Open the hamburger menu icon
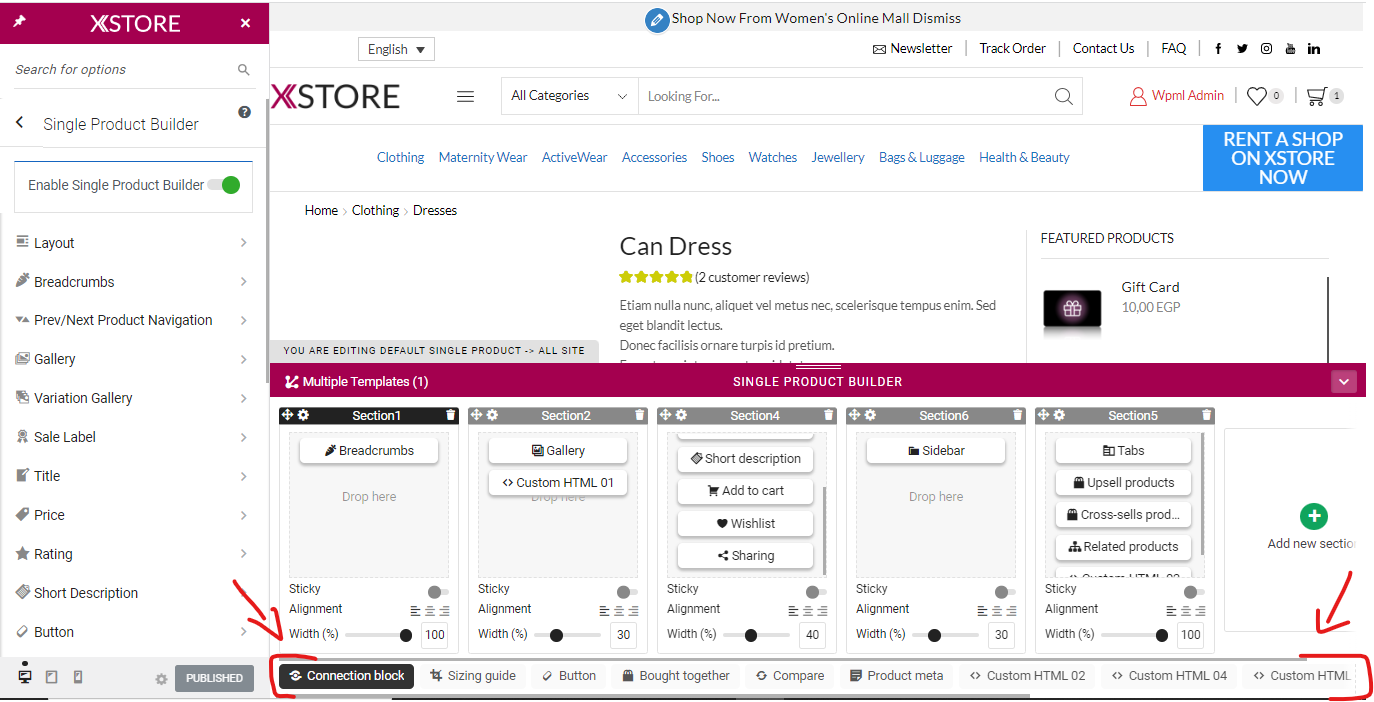Viewport: 1374px width, 702px height. click(465, 96)
